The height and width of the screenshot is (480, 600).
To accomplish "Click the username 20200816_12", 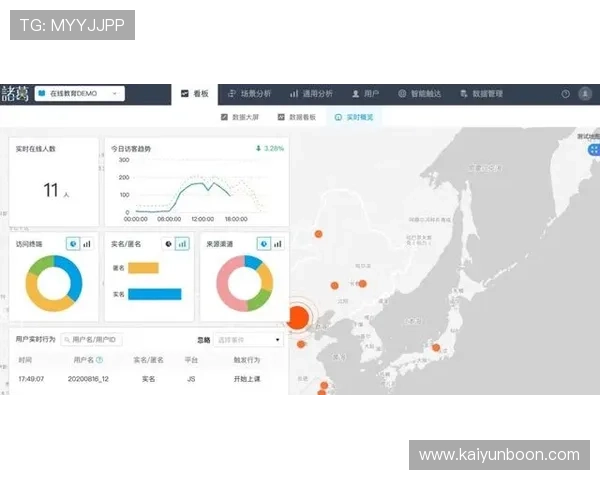I will [x=88, y=379].
